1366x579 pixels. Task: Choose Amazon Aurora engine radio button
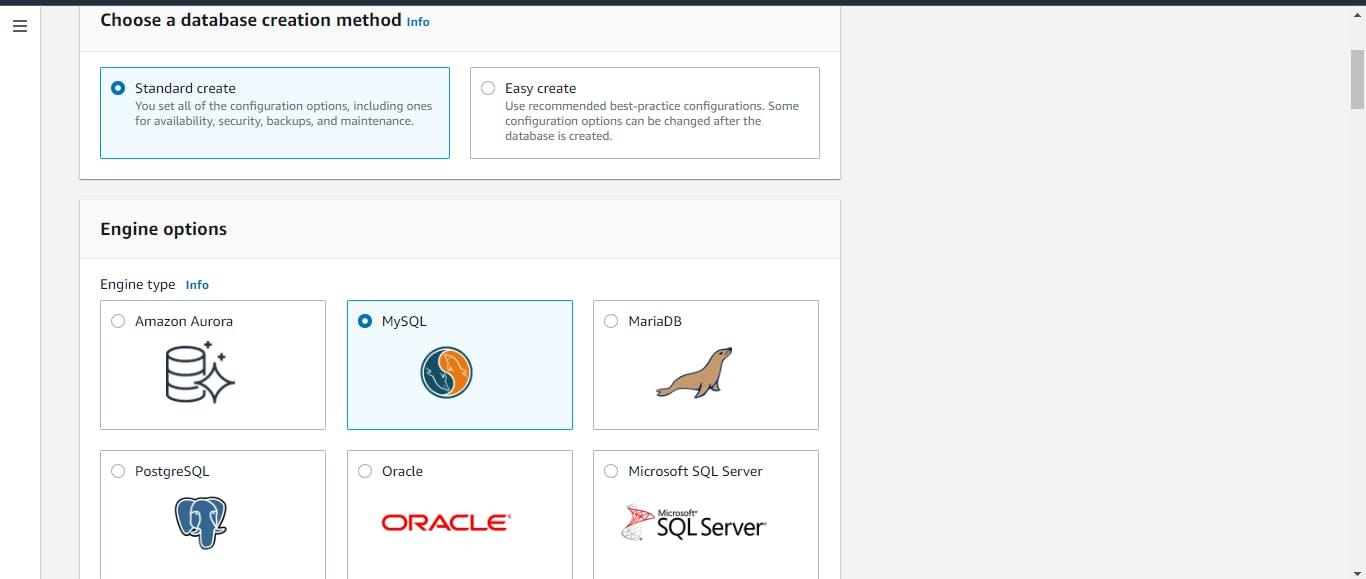[118, 321]
